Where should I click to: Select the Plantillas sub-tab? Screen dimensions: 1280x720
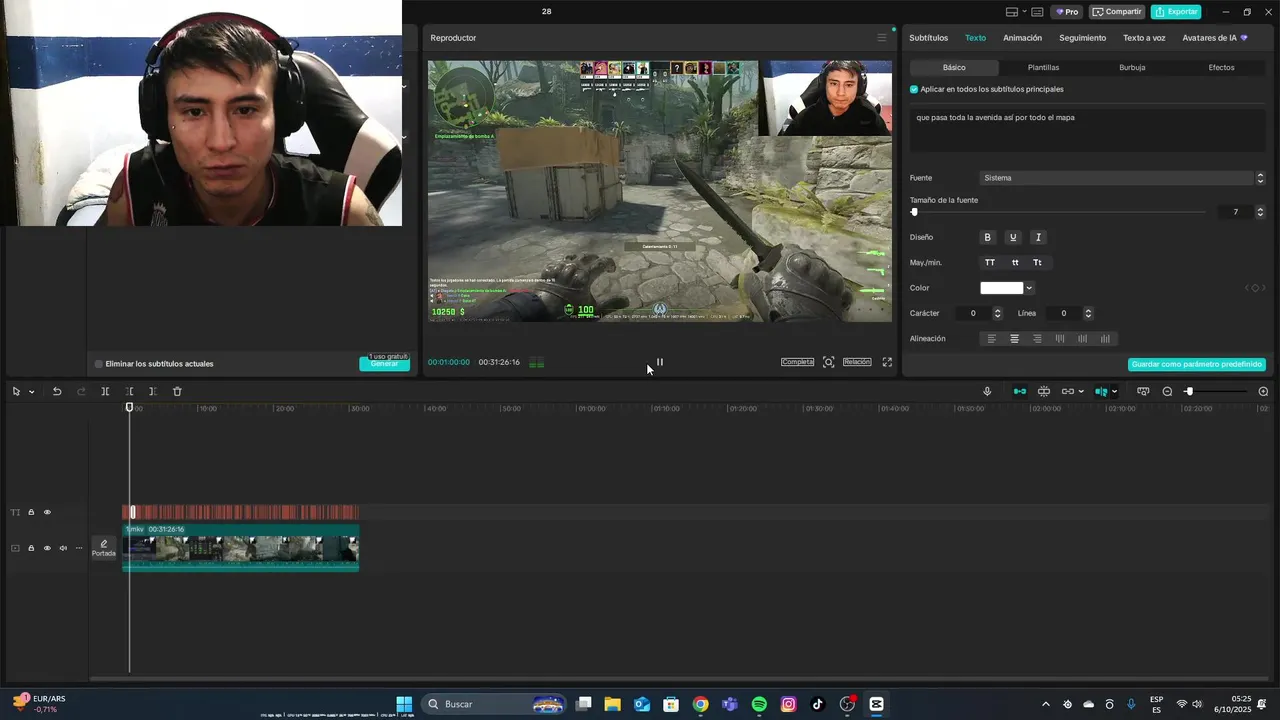(1043, 68)
